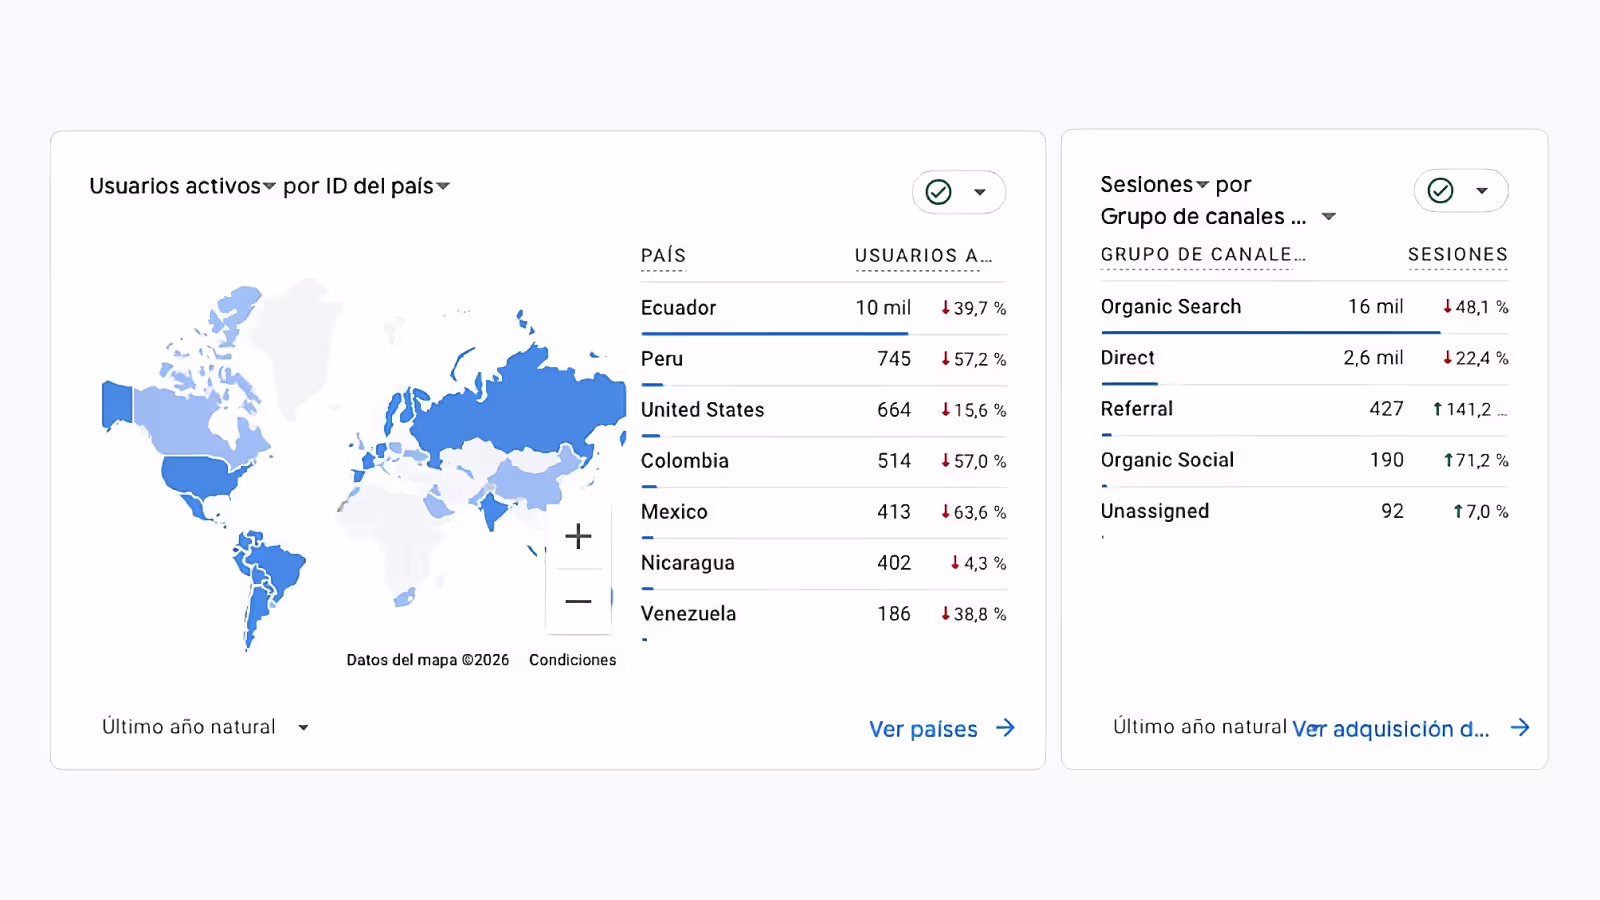Click the check icon on the sessions card
This screenshot has width=1600, height=900.
pos(1440,190)
